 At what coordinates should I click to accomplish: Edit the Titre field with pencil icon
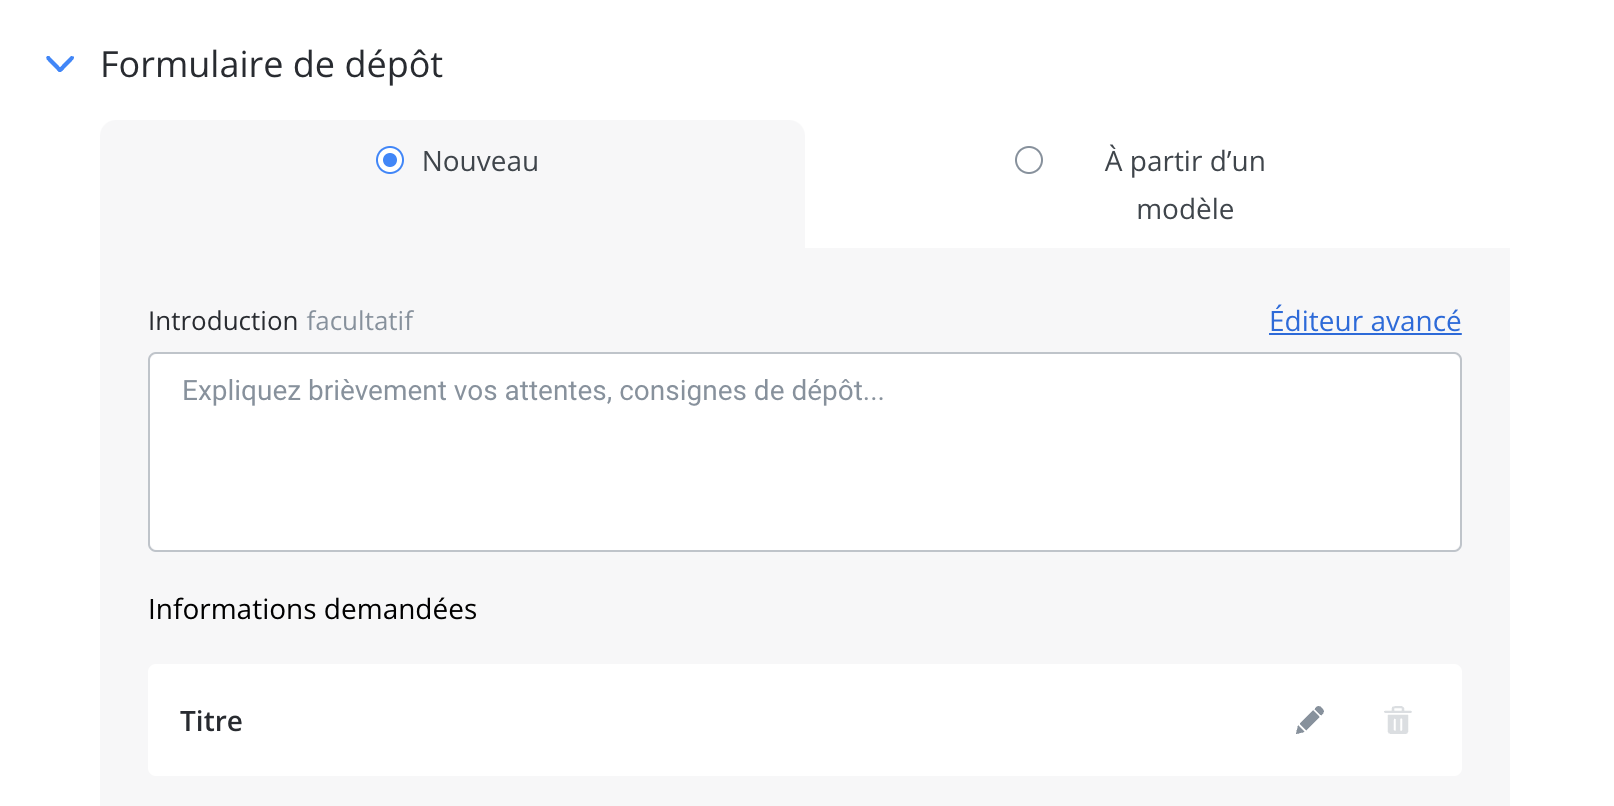click(1310, 720)
